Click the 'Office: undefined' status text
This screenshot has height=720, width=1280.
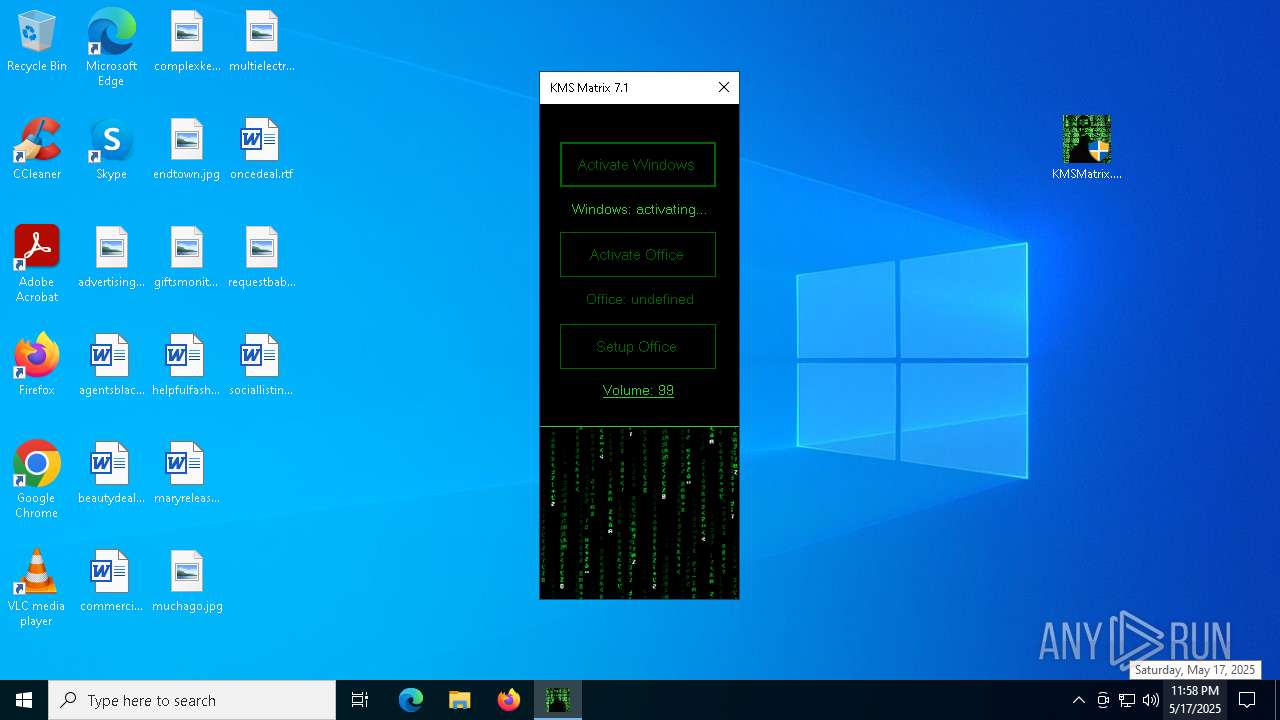pos(639,299)
